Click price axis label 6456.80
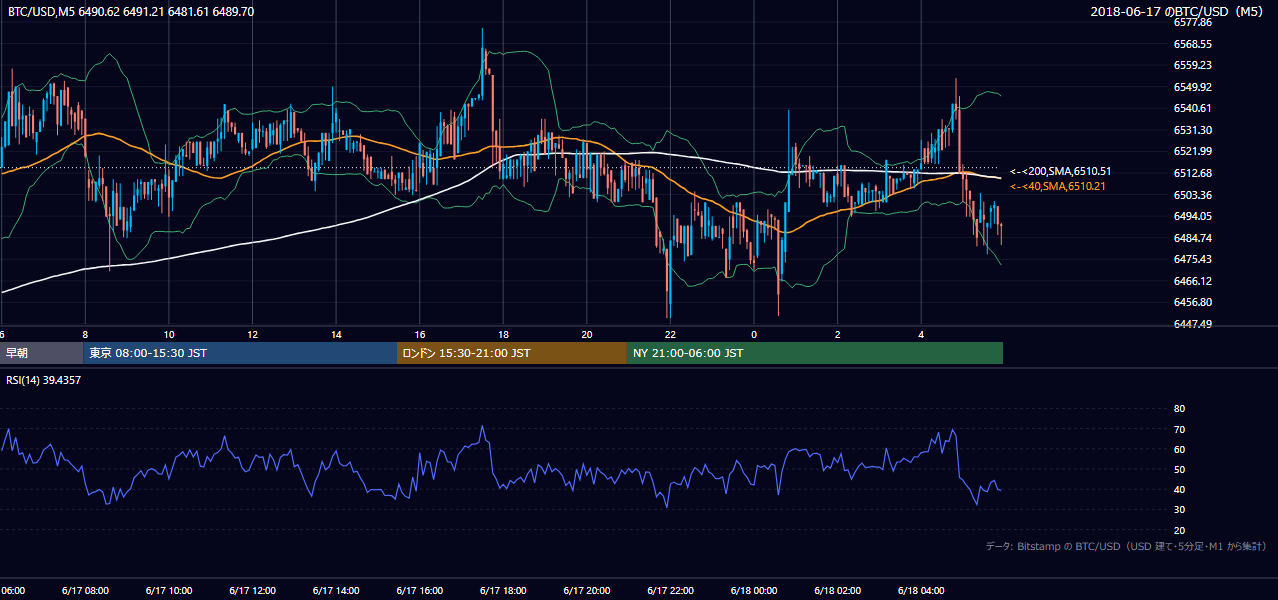Image resolution: width=1278 pixels, height=600 pixels. coord(1193,302)
